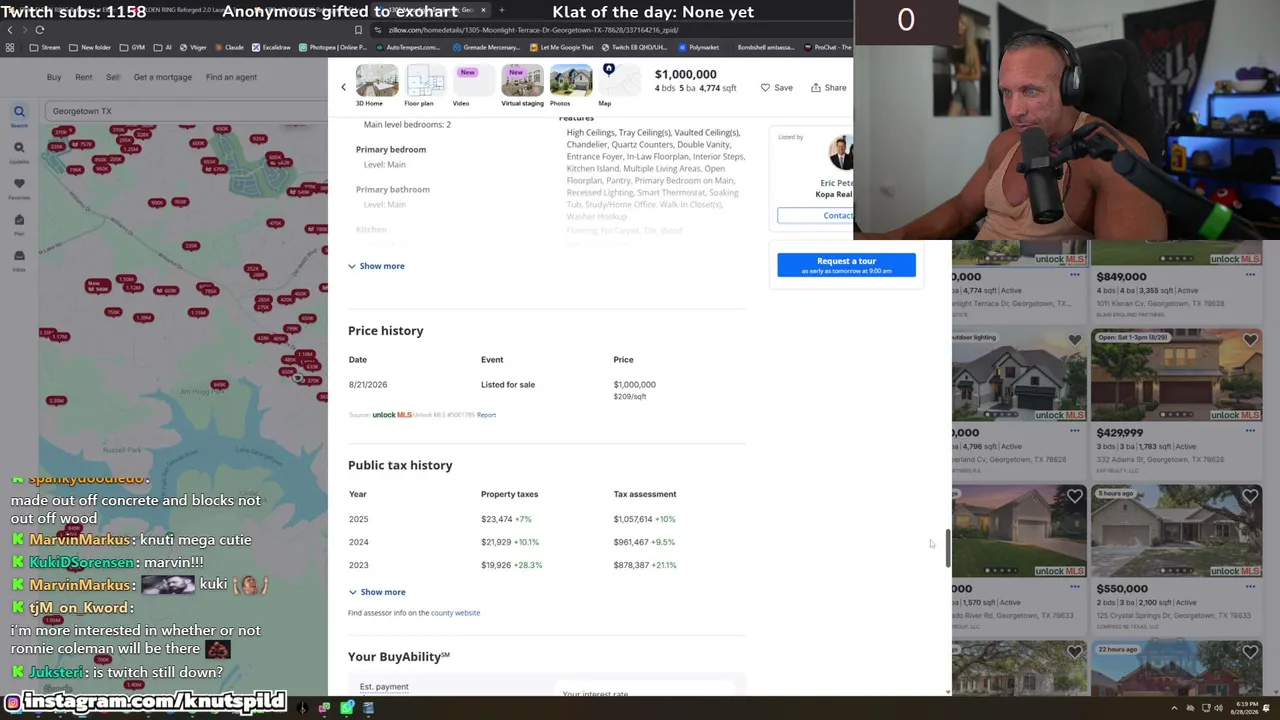Screen dimensions: 1280x720
Task: Expand interior details with Show more
Action: [x=376, y=266]
